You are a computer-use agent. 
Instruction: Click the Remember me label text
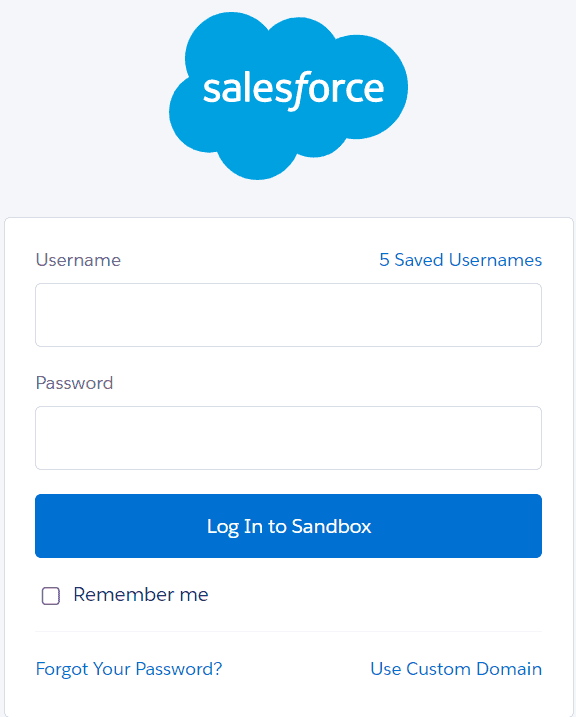pos(141,594)
